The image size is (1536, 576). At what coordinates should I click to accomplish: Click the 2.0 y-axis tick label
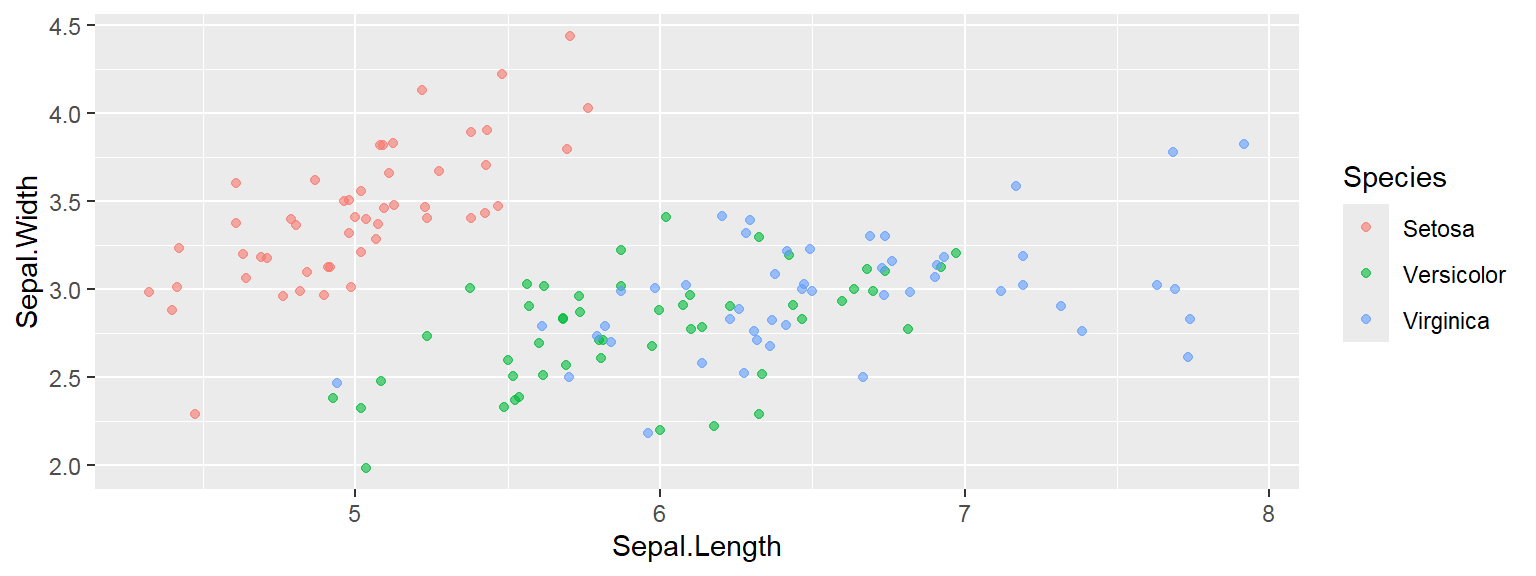[x=68, y=465]
